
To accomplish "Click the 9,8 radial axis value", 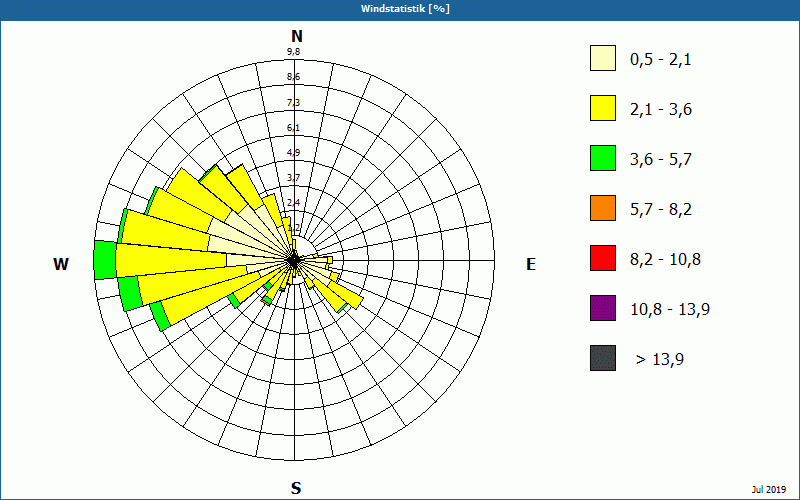I will (293, 52).
